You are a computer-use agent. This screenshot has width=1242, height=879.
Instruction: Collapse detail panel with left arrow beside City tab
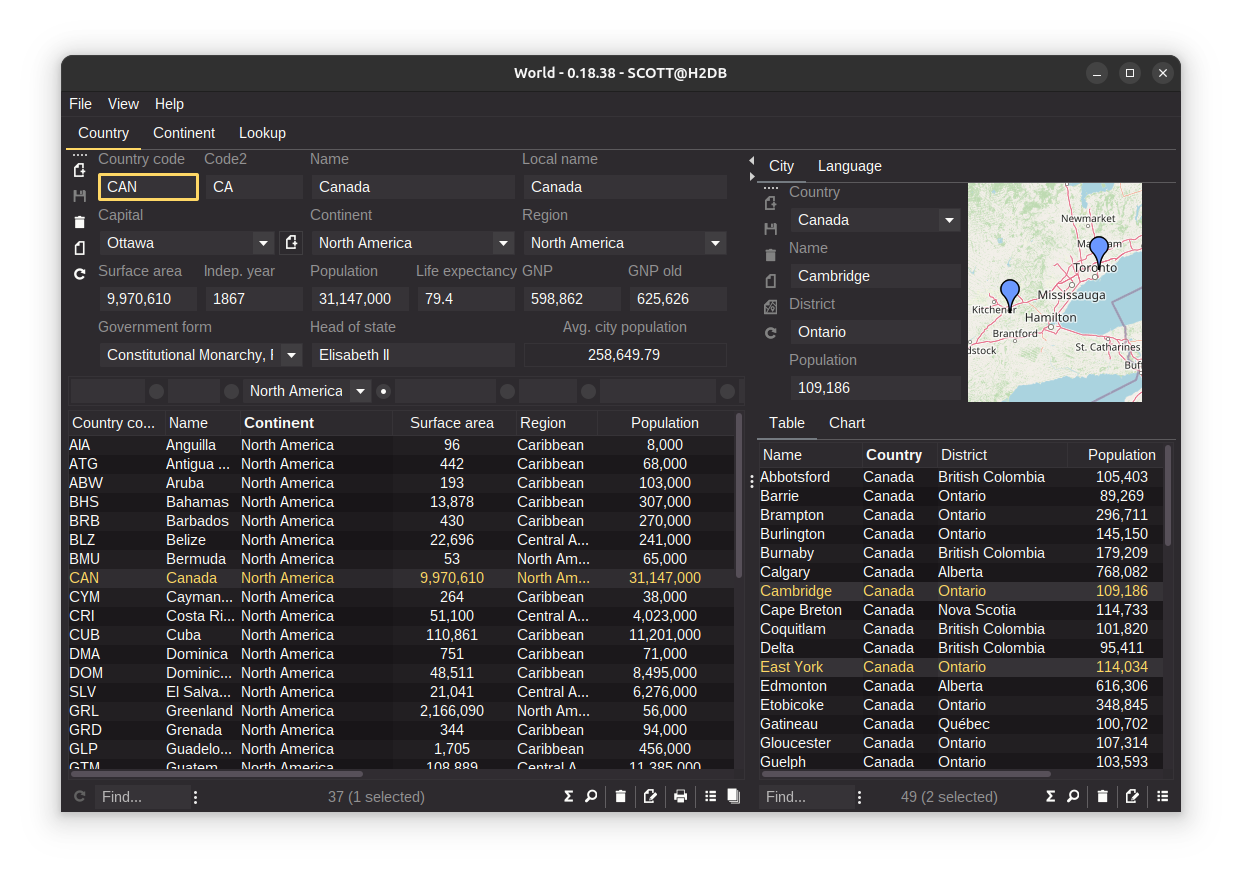(x=752, y=160)
